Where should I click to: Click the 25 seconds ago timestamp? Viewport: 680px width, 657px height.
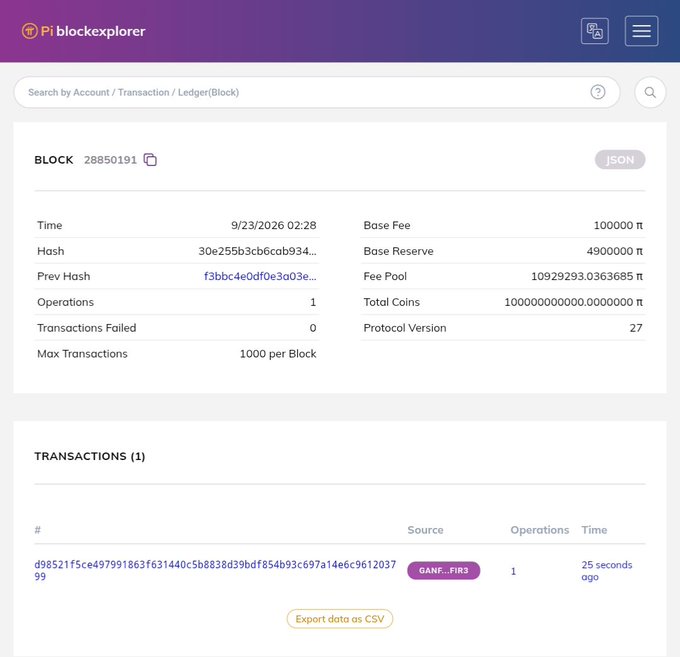[606, 571]
